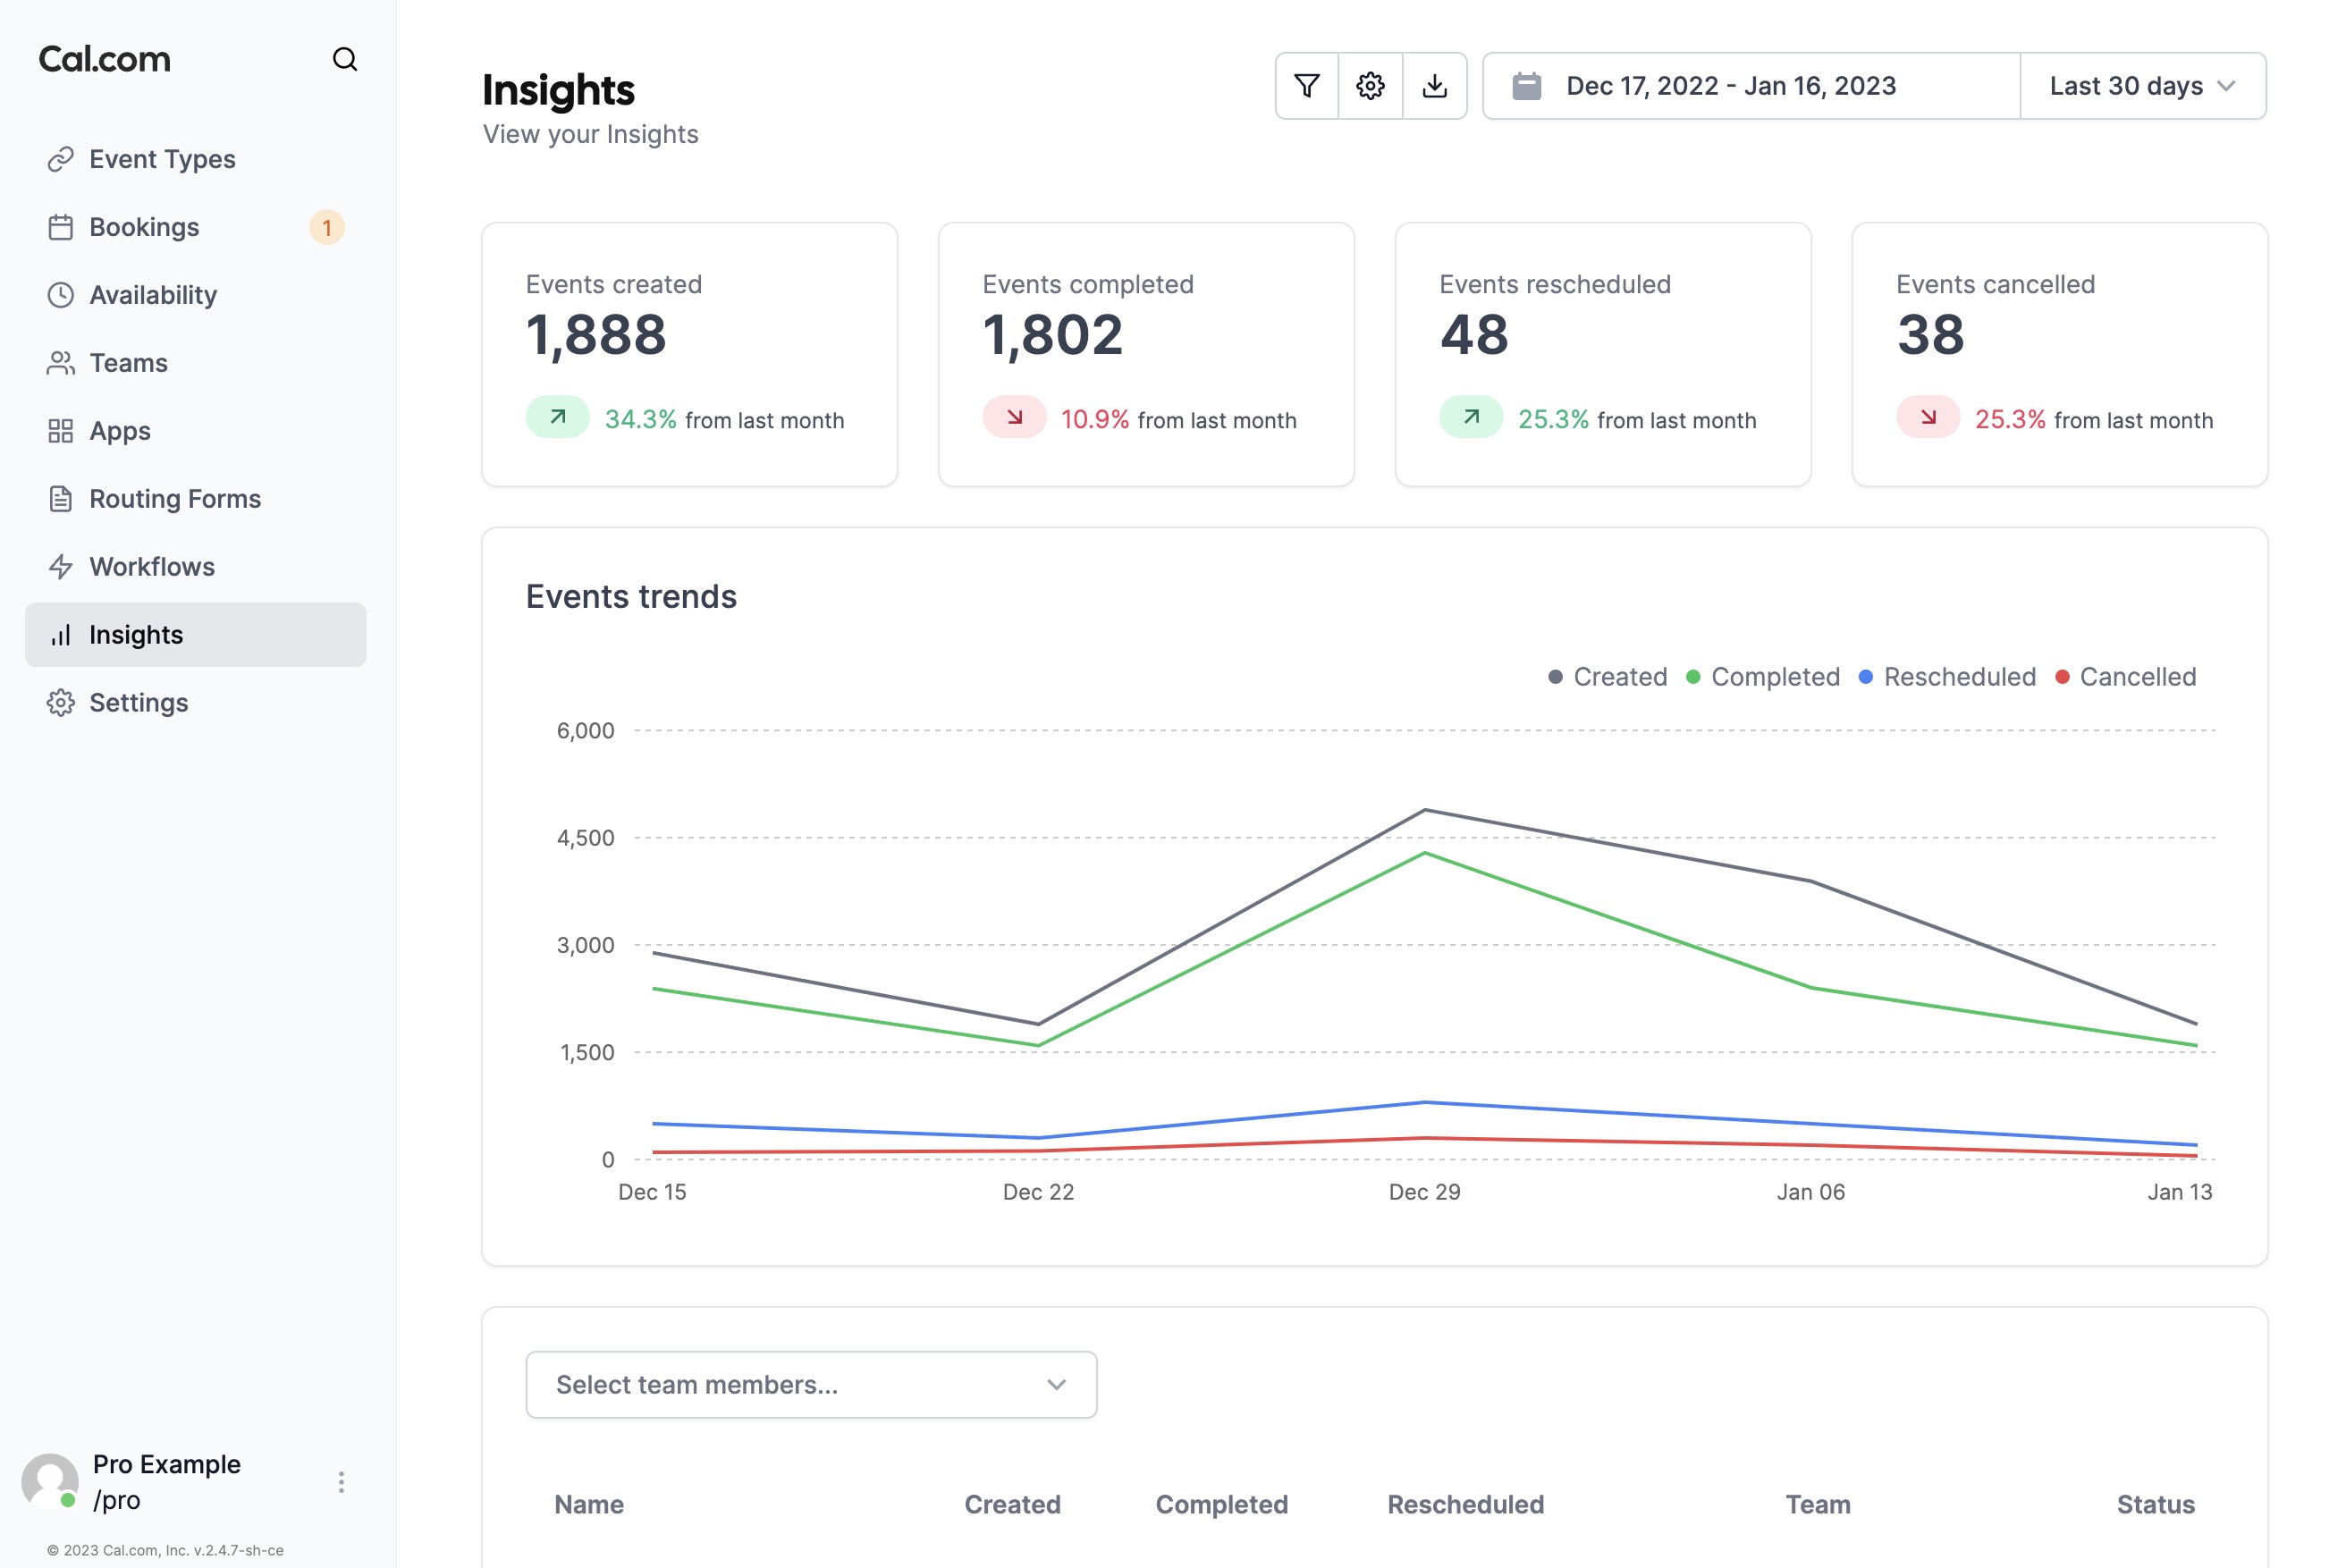Click the Pro Example avatar
Image resolution: width=2346 pixels, height=1568 pixels.
49,1481
